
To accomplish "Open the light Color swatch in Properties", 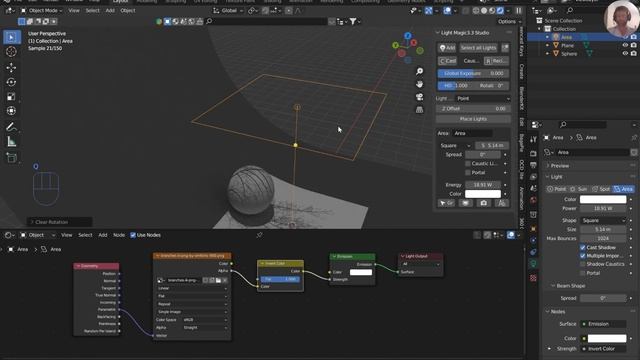I will click(x=603, y=200).
